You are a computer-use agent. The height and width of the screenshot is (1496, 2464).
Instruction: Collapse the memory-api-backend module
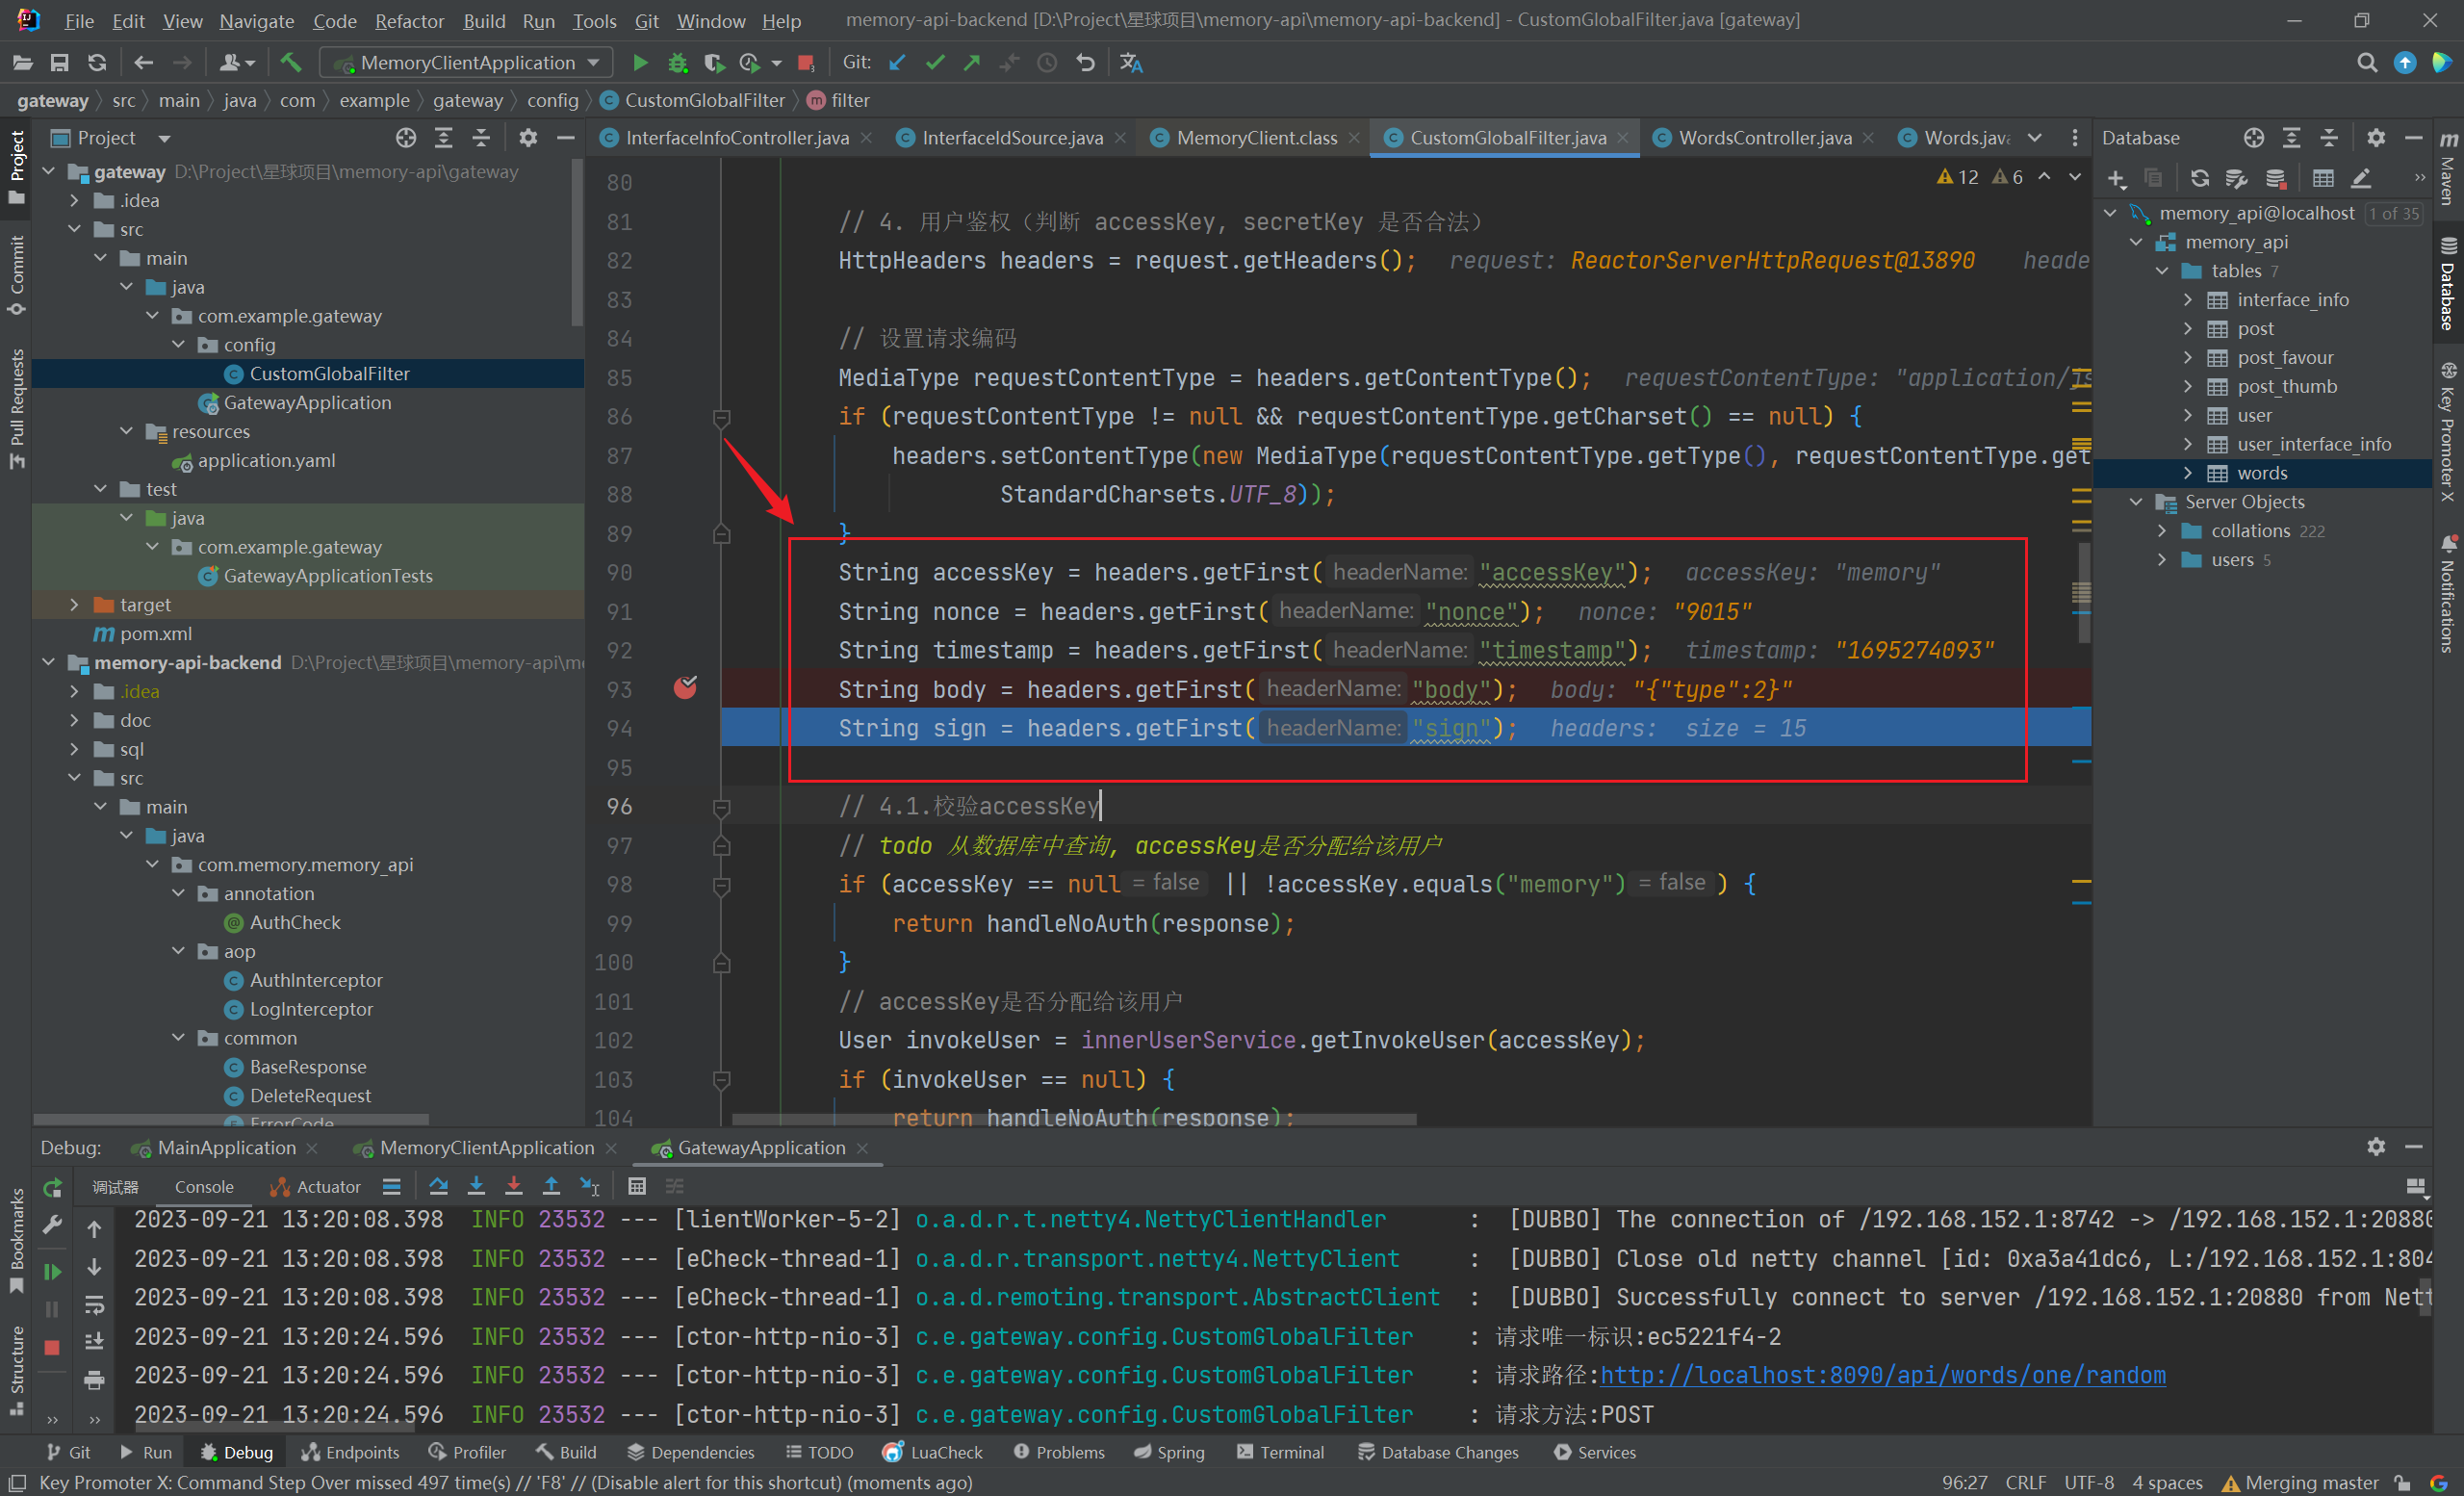[x=48, y=663]
